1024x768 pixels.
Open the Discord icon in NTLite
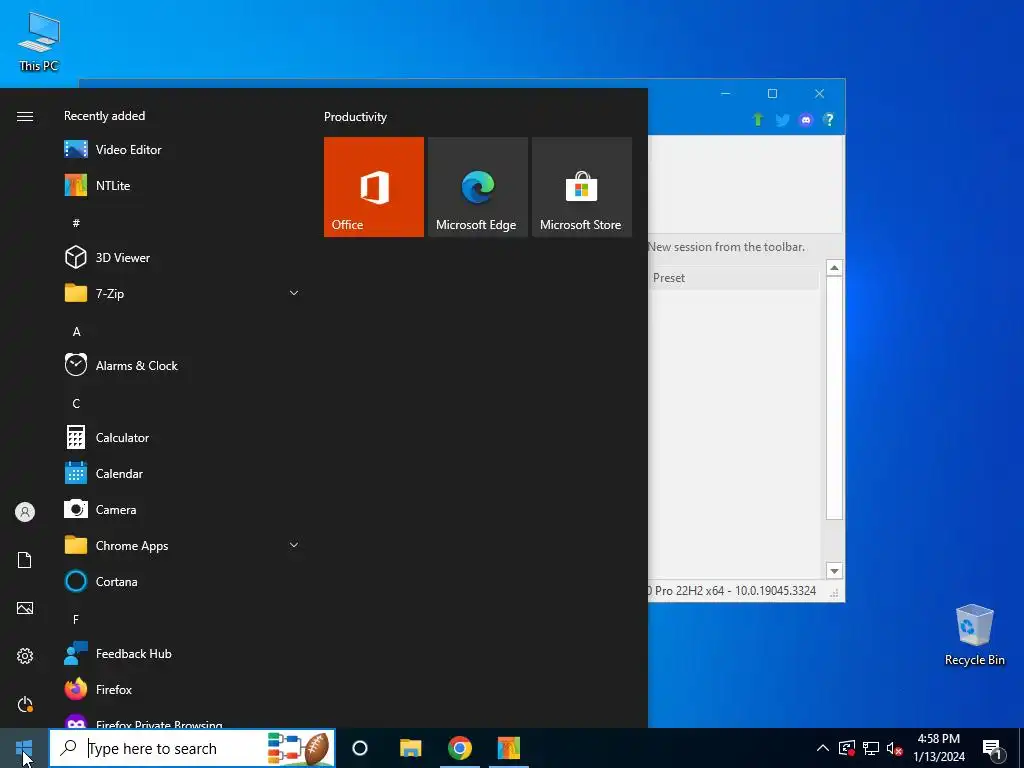(x=806, y=120)
